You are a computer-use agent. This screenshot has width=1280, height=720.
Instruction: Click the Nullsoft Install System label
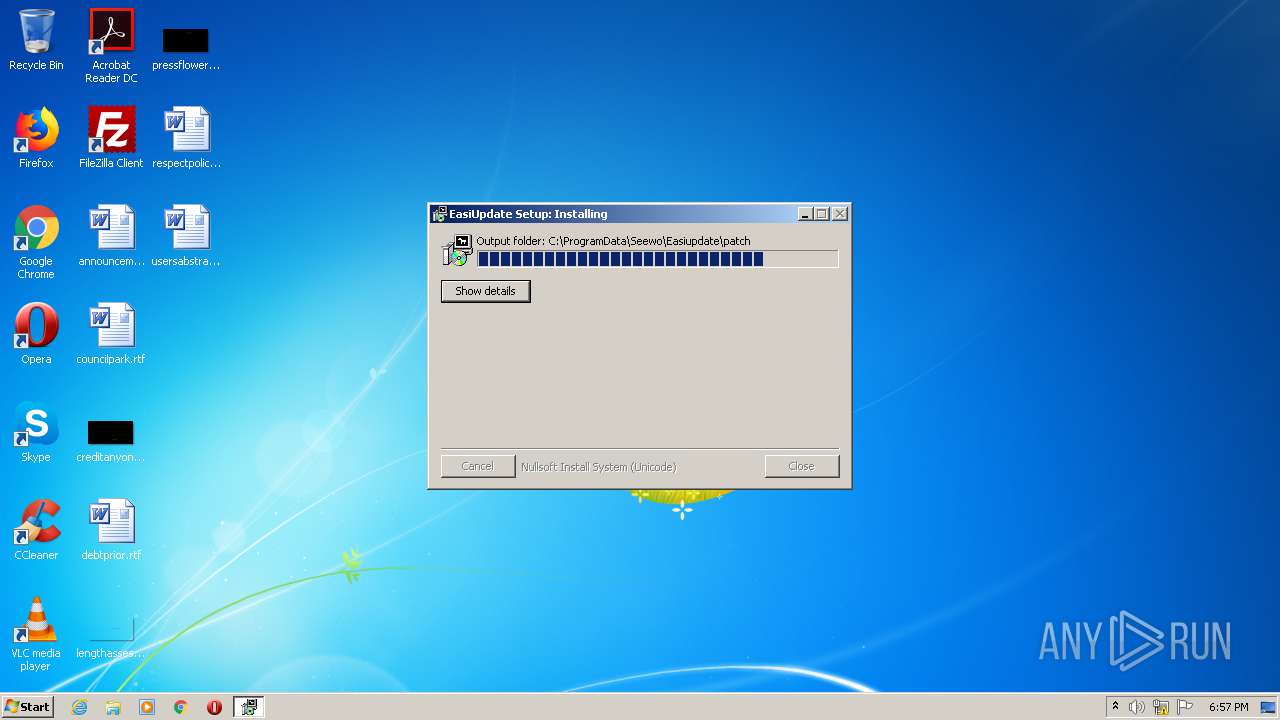(x=598, y=467)
